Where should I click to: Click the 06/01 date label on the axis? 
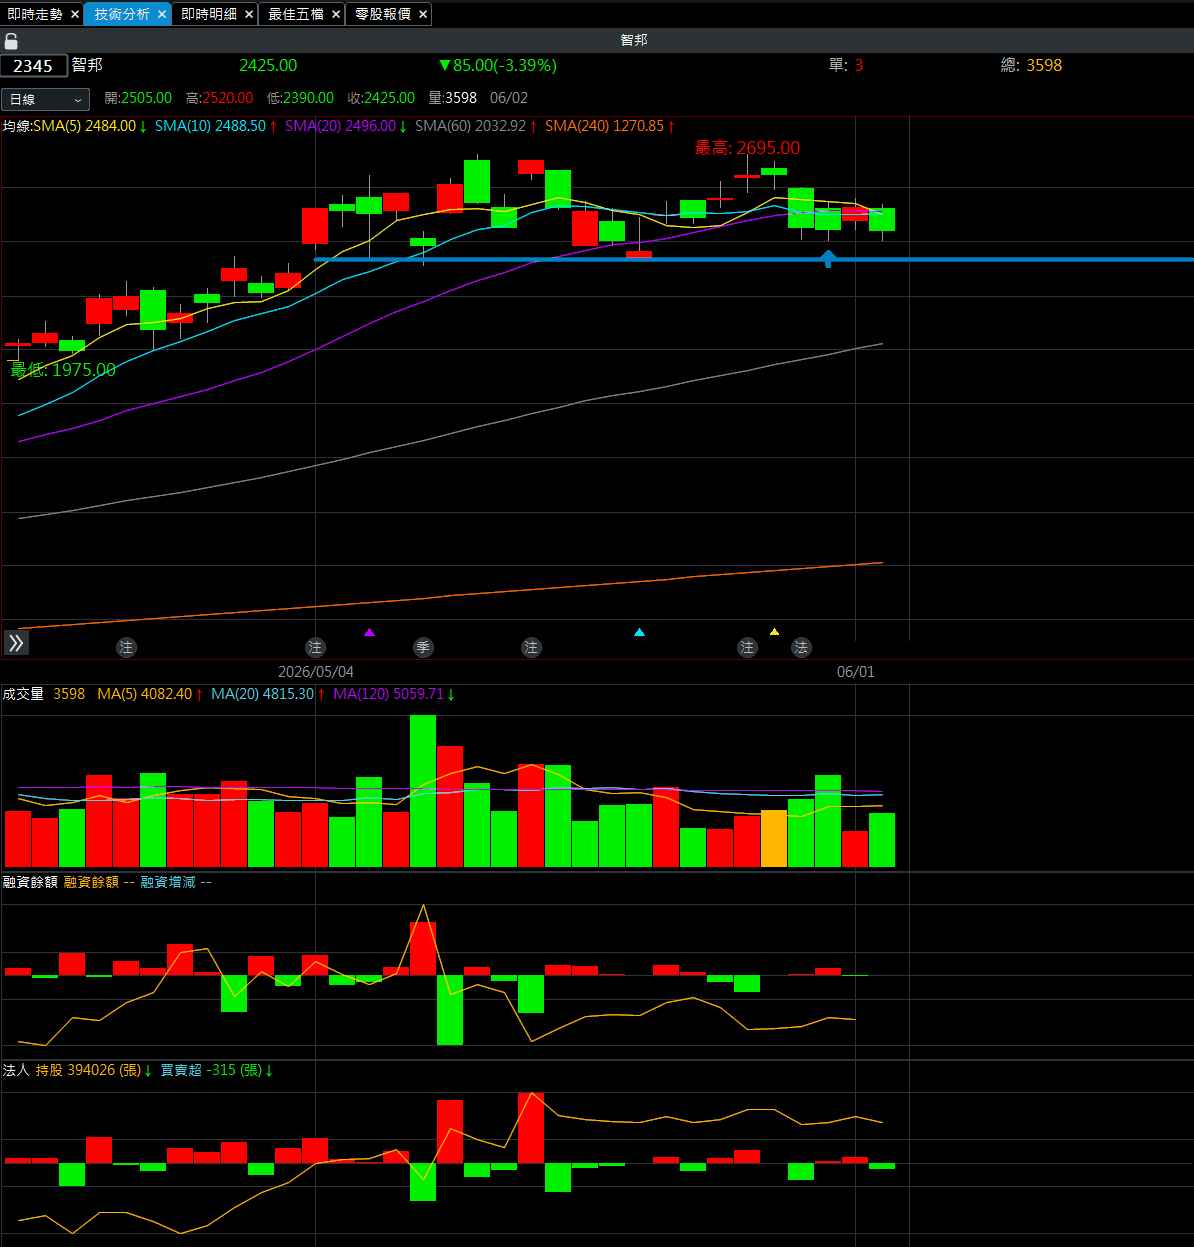coord(856,672)
